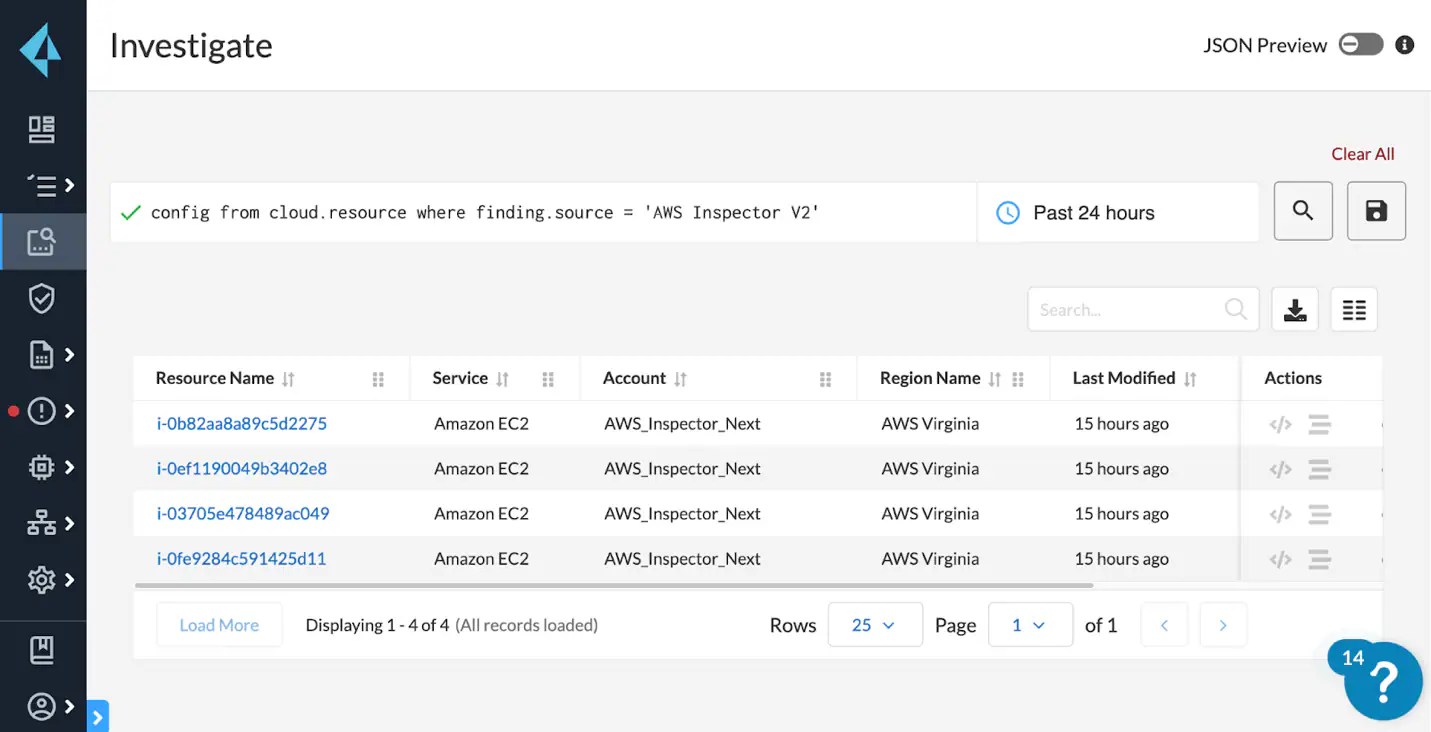The height and width of the screenshot is (732, 1431).
Task: Toggle the JSON Preview switch
Action: click(x=1361, y=44)
